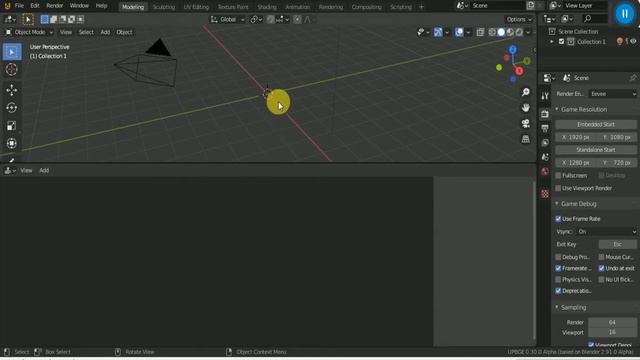Screen dimensions: 640x360
Task: Switch orthographic perspective grid icon
Action: pos(526,139)
